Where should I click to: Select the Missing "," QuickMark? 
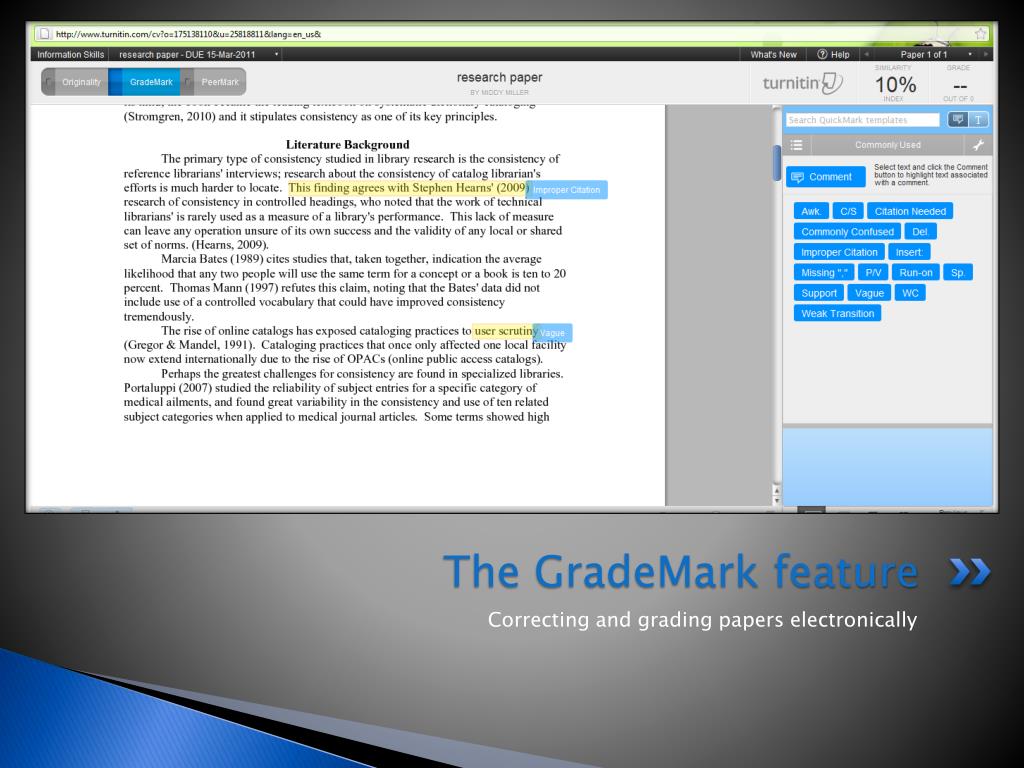[x=824, y=272]
